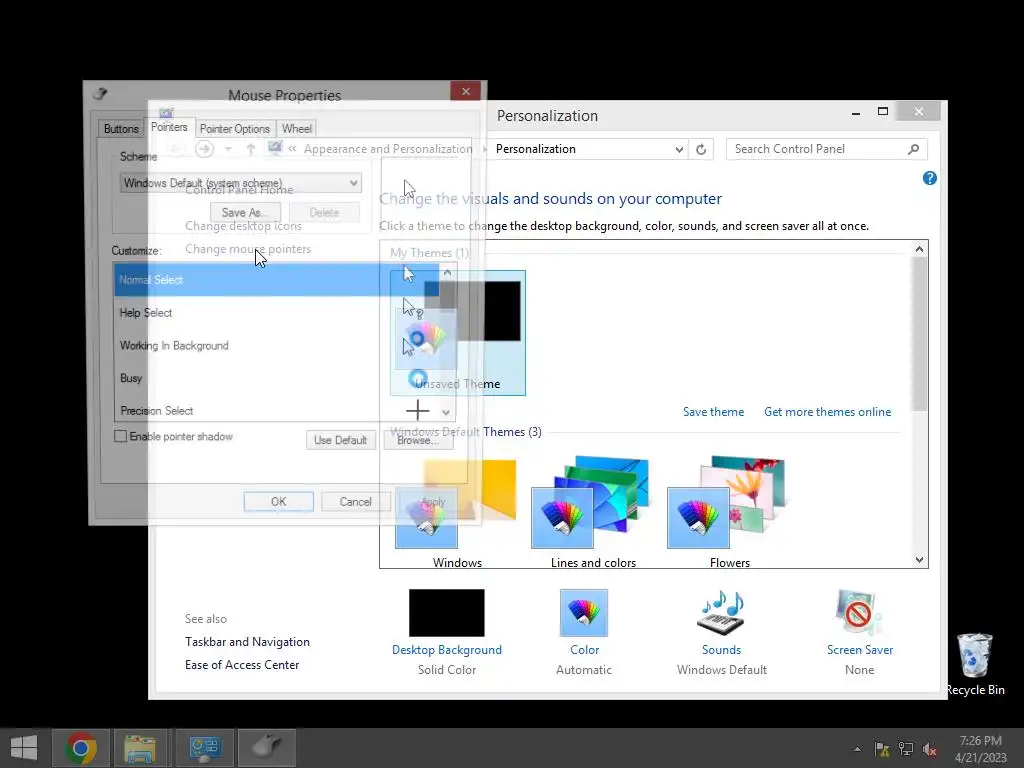1024x768 pixels.
Task: Open Color settings icon
Action: [x=584, y=613]
